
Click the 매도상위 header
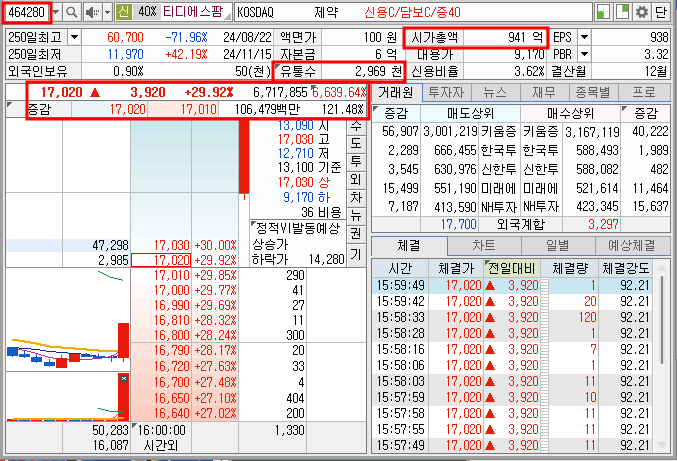click(470, 114)
